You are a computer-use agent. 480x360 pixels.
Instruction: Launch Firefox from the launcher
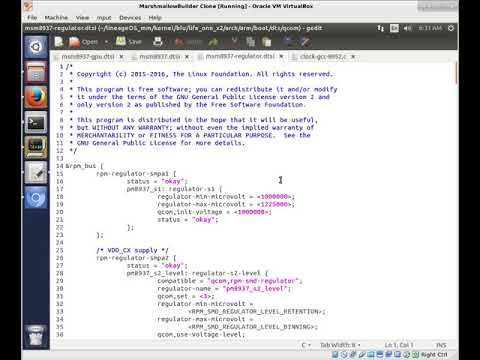(36, 97)
